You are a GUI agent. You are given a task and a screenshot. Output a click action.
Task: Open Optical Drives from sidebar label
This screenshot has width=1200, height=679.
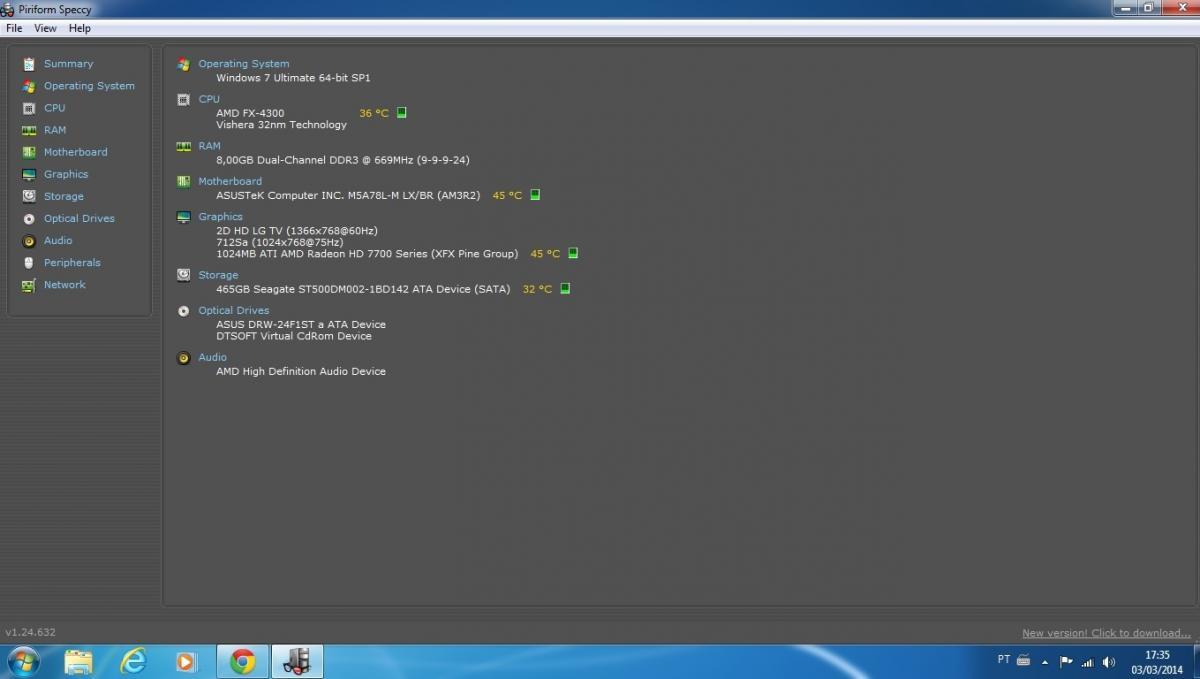coord(79,218)
